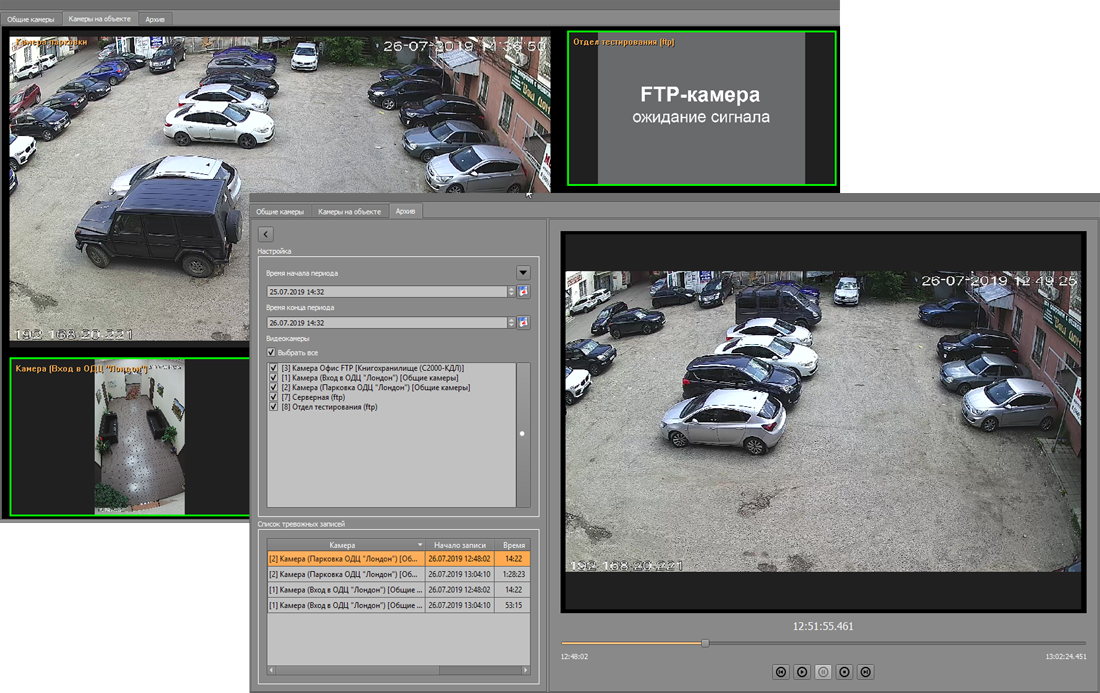Uncheck the '[7] Серверная (ftp)' camera
The image size is (1100, 693).
(274, 397)
